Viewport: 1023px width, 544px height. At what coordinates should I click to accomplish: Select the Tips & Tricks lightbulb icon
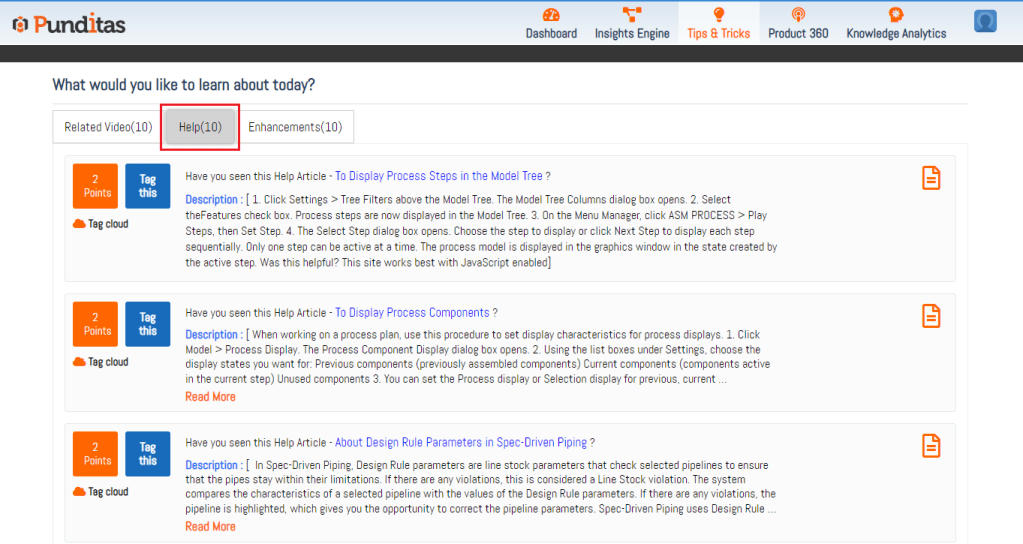(x=718, y=15)
